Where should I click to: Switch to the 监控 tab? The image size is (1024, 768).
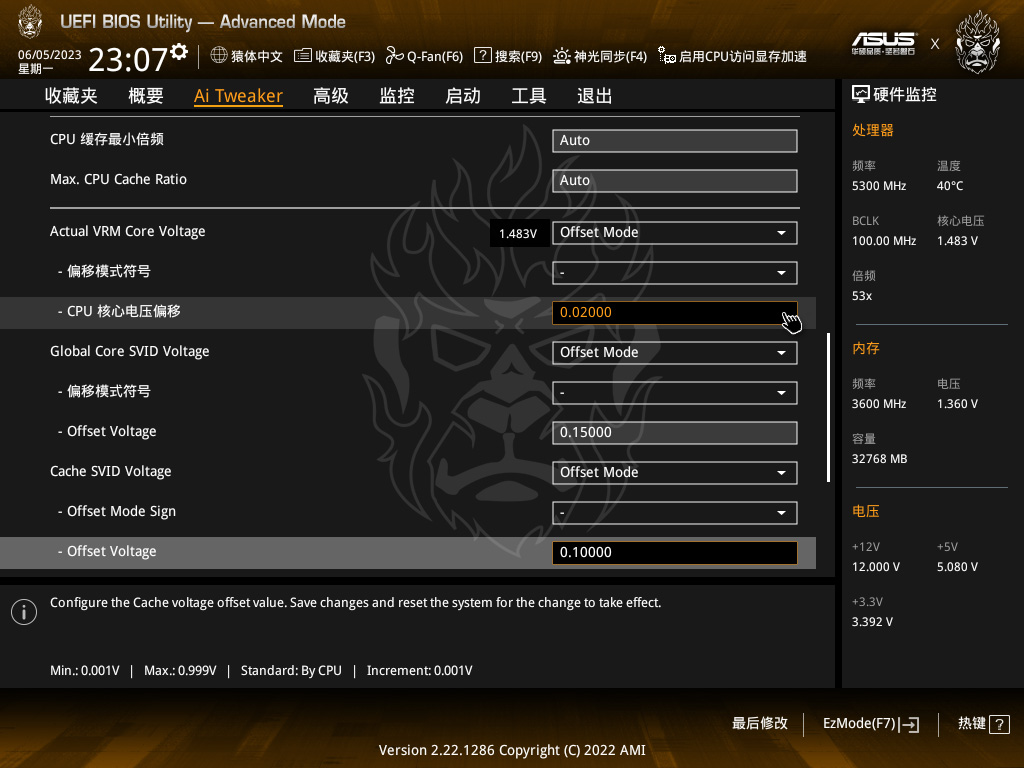tap(396, 95)
